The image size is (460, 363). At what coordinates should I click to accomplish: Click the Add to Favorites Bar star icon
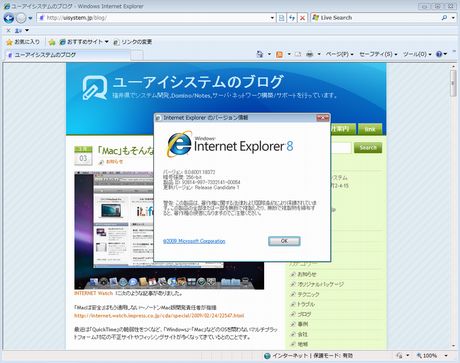click(52, 42)
